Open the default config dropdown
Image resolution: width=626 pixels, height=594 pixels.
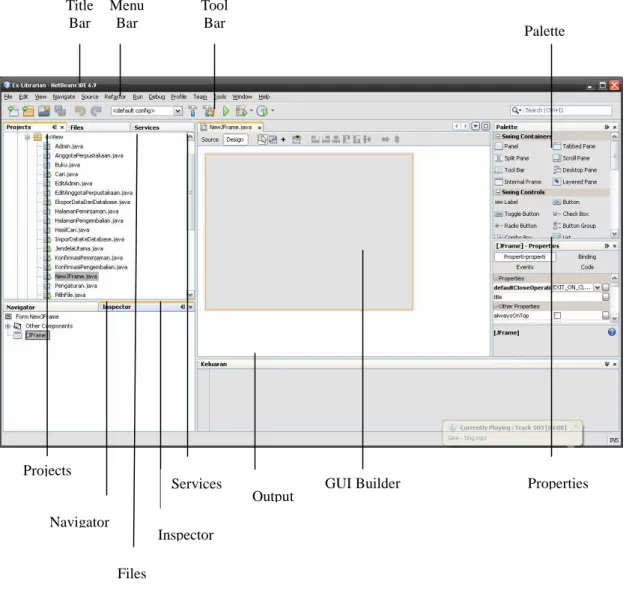(178, 111)
